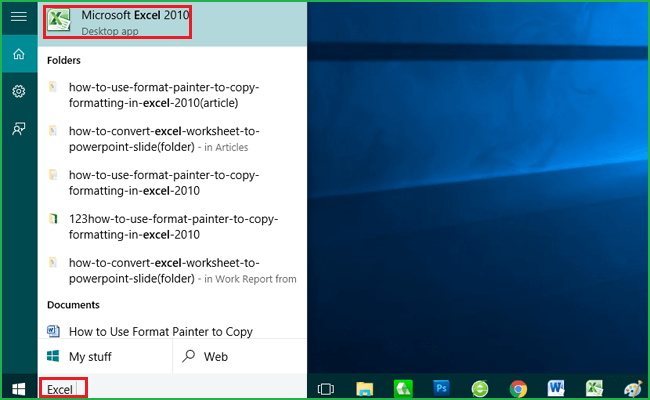Open the Paint icon on the taskbar

point(632,388)
